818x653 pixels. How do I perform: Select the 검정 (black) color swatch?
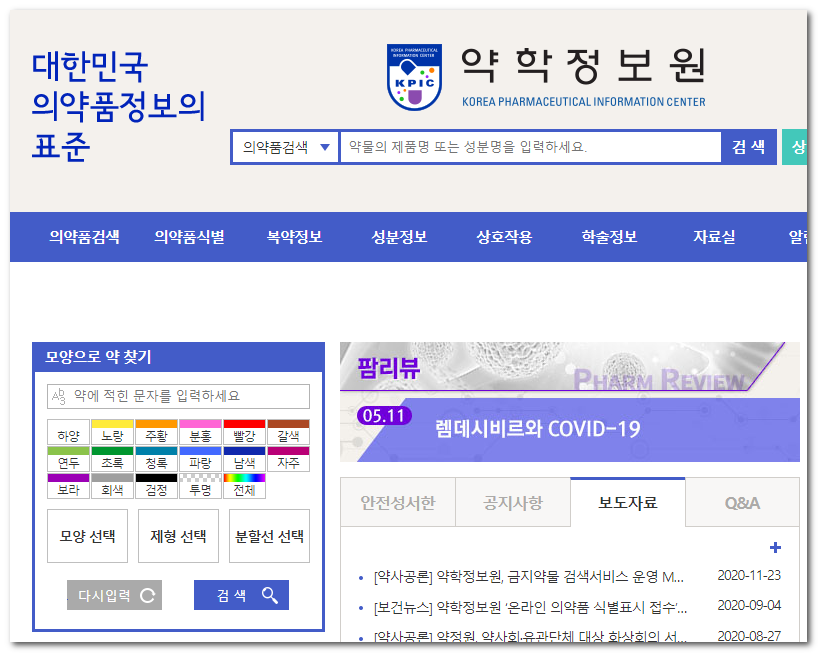157,486
